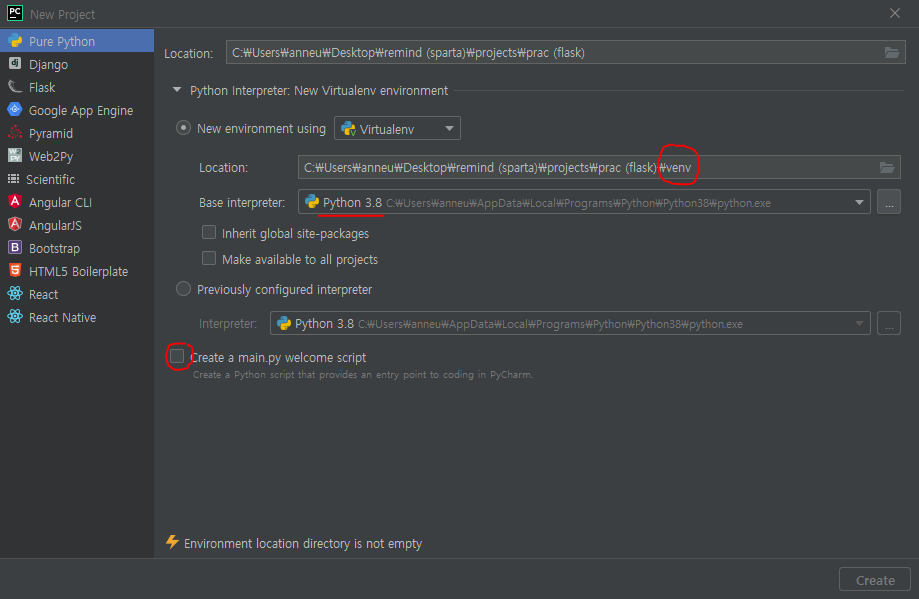Click 'Python Interpreter: New Virtualenv environment' heading

point(319,90)
